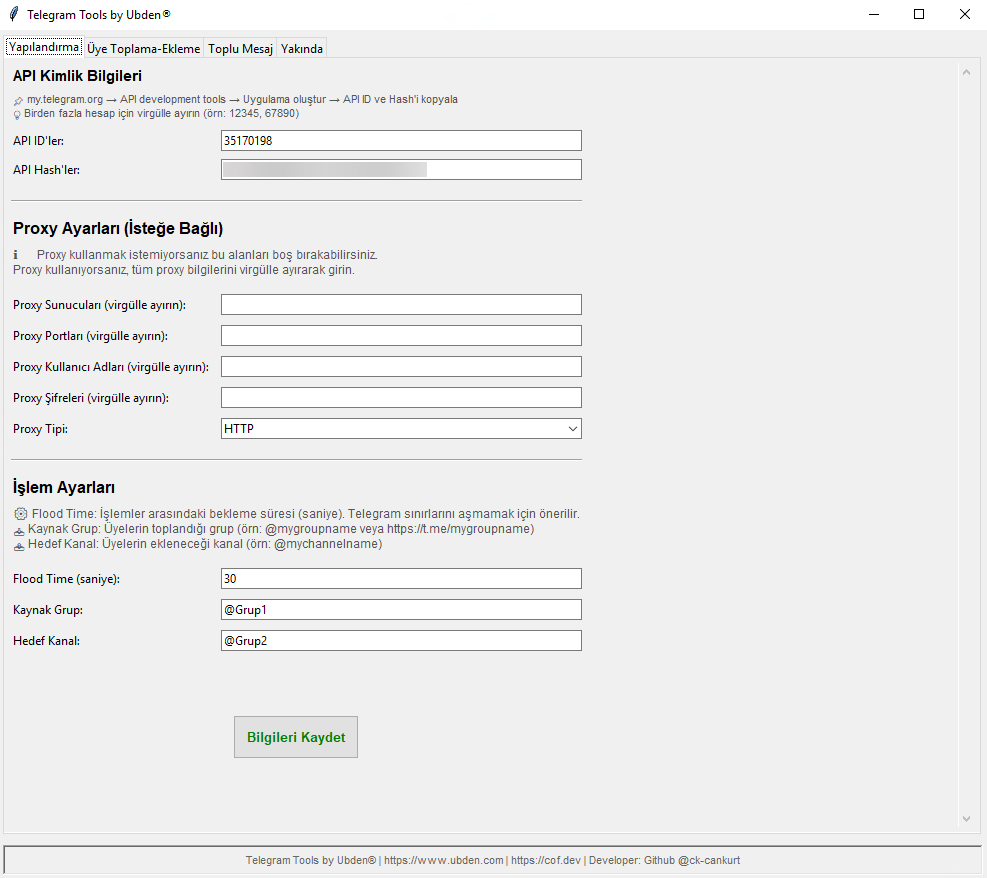Open the Toplu Mesaj tab
The image size is (987, 878).
point(240,49)
